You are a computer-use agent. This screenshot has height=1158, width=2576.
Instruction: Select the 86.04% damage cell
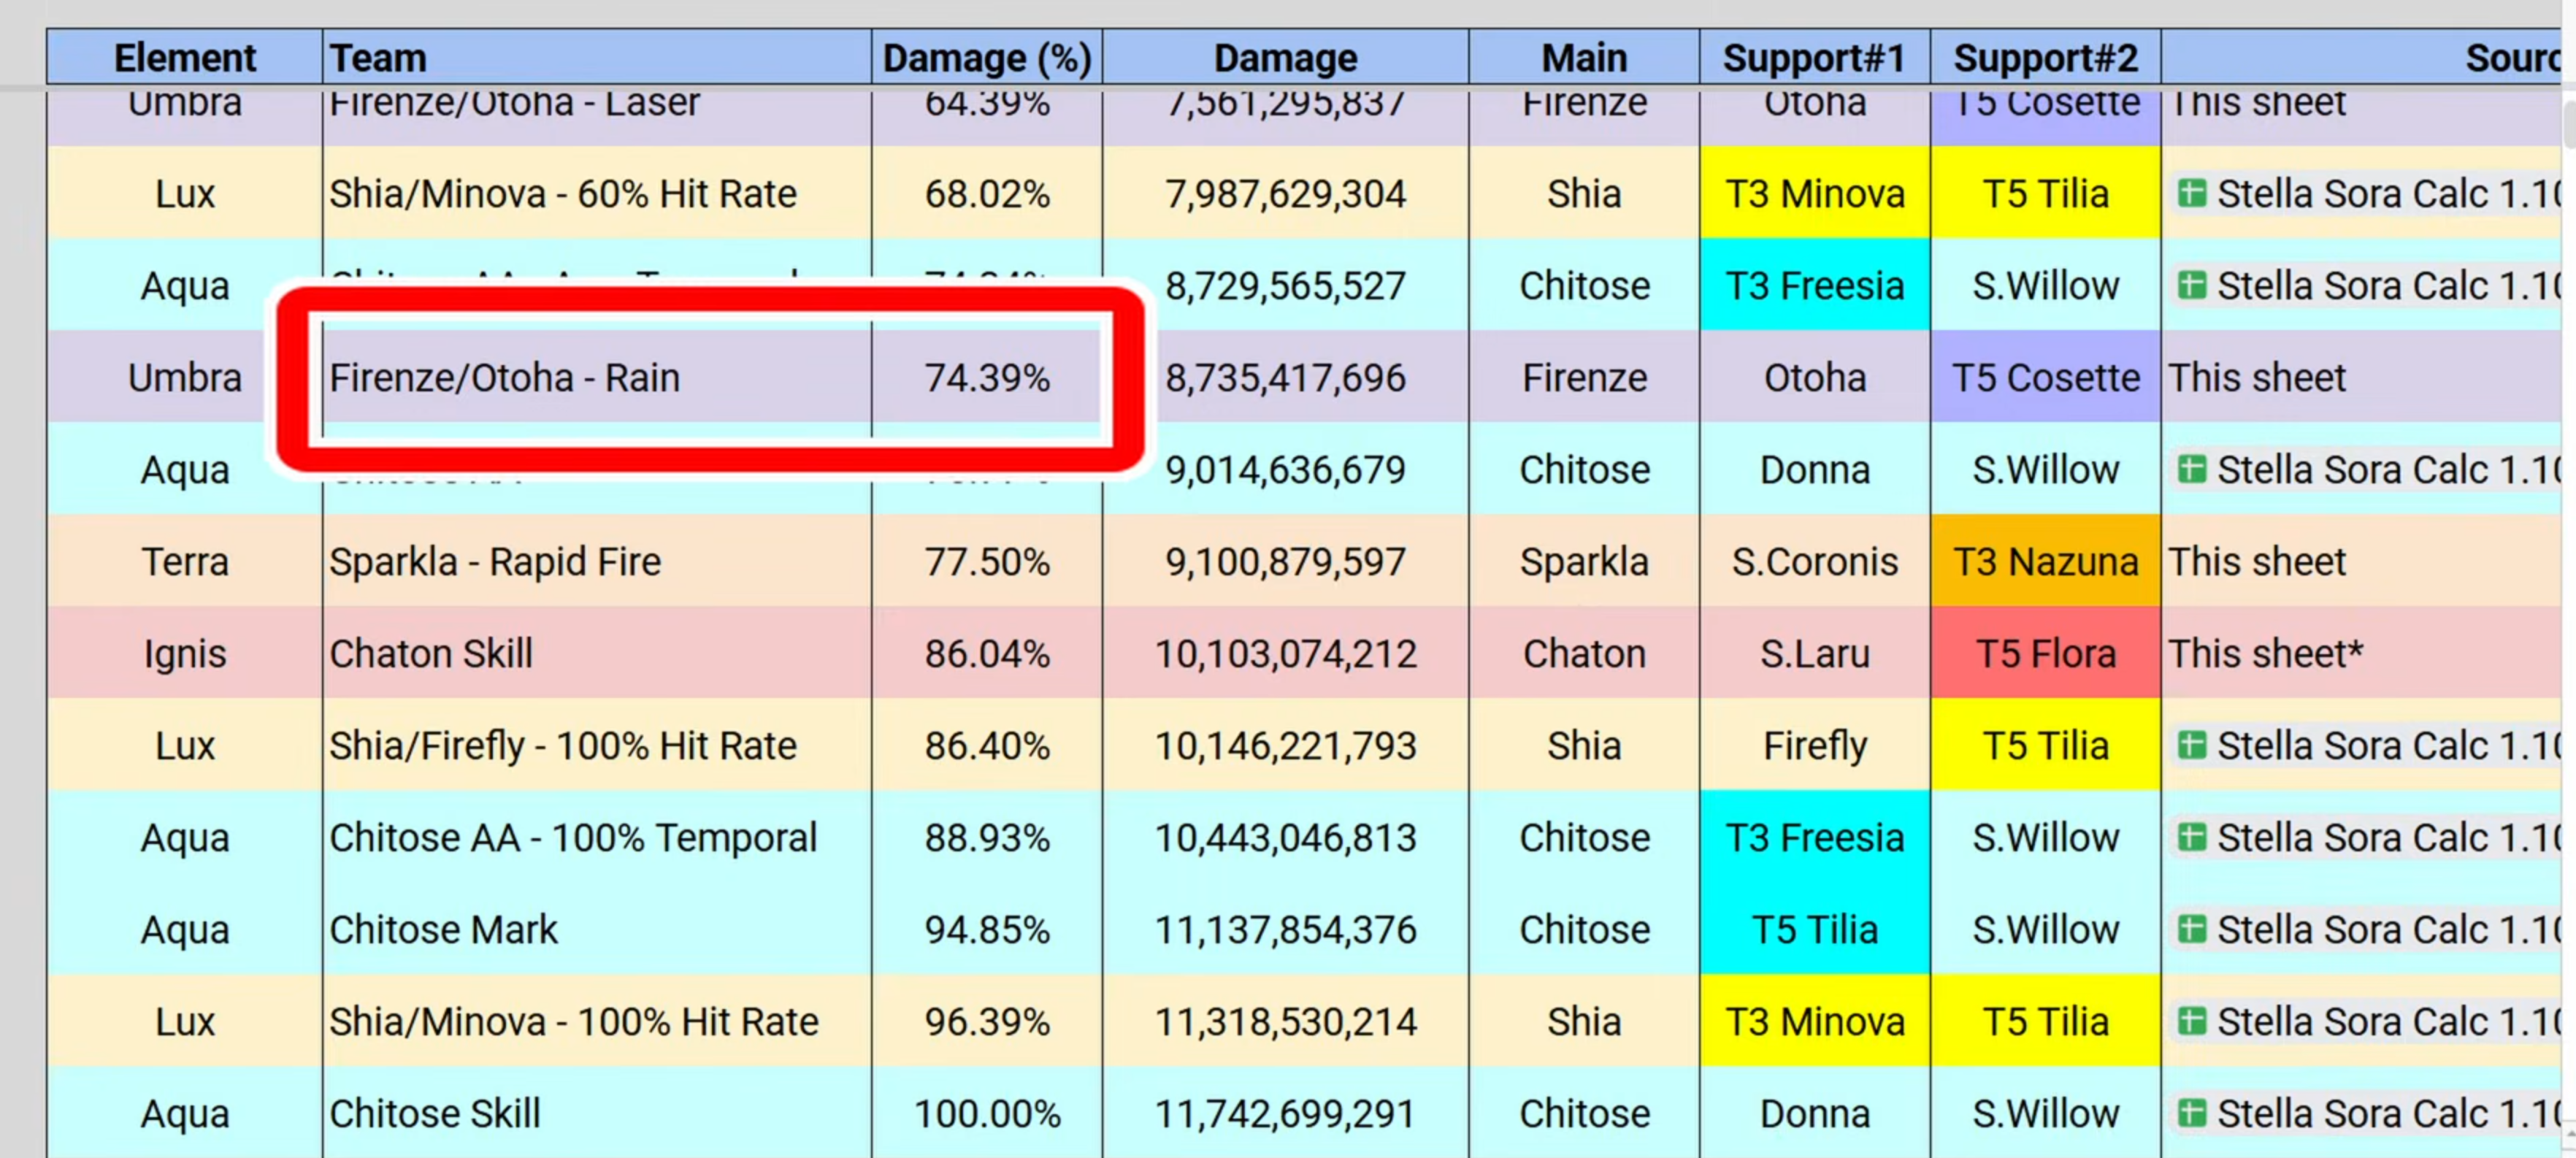(987, 654)
